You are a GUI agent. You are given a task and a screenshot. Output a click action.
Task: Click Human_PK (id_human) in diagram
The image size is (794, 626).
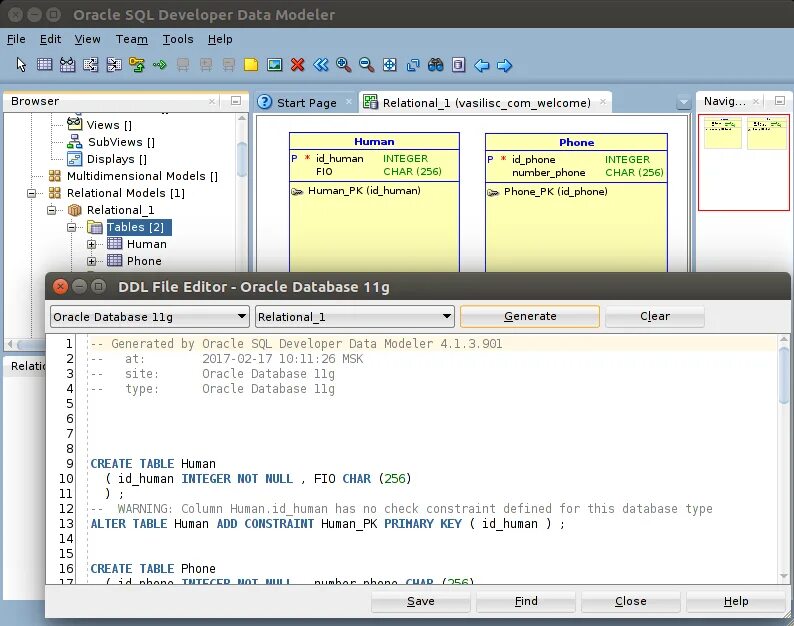point(364,191)
